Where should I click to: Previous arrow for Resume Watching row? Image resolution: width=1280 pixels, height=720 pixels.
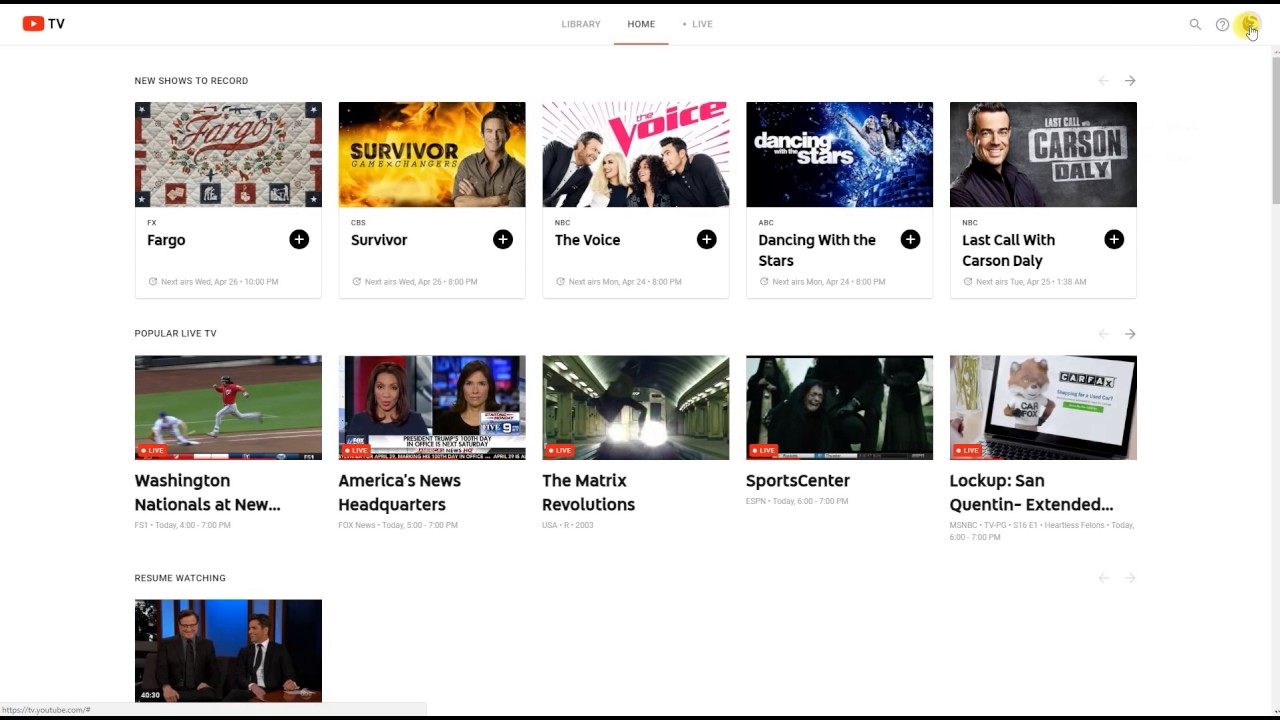tap(1104, 578)
